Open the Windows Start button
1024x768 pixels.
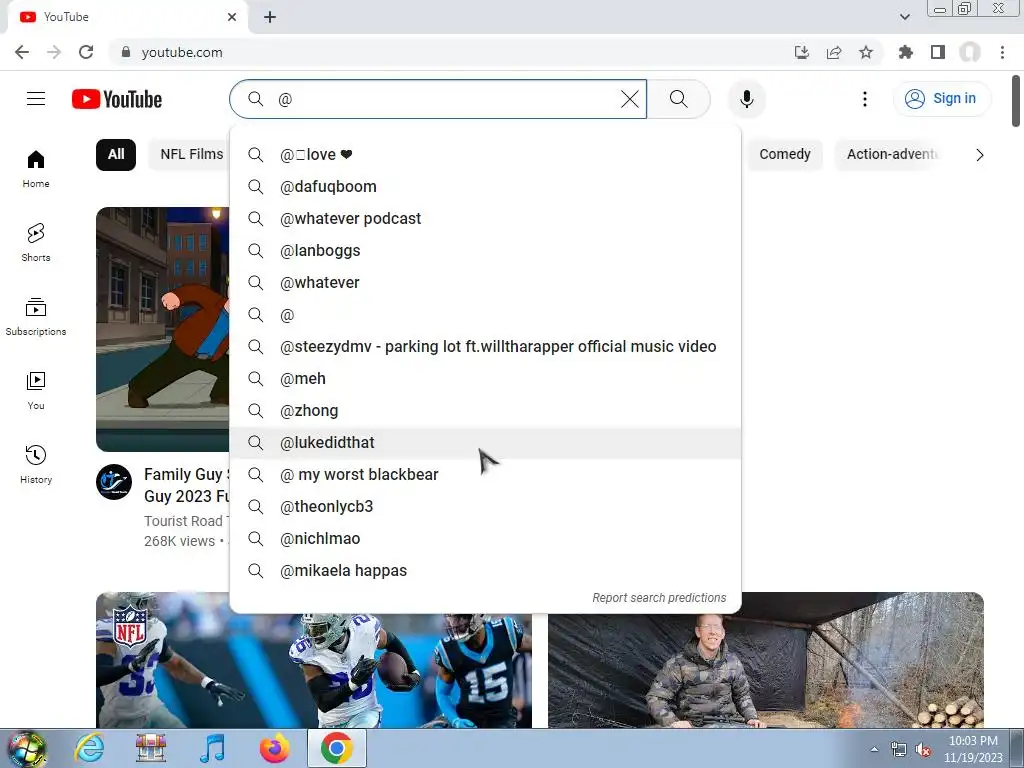click(x=27, y=749)
